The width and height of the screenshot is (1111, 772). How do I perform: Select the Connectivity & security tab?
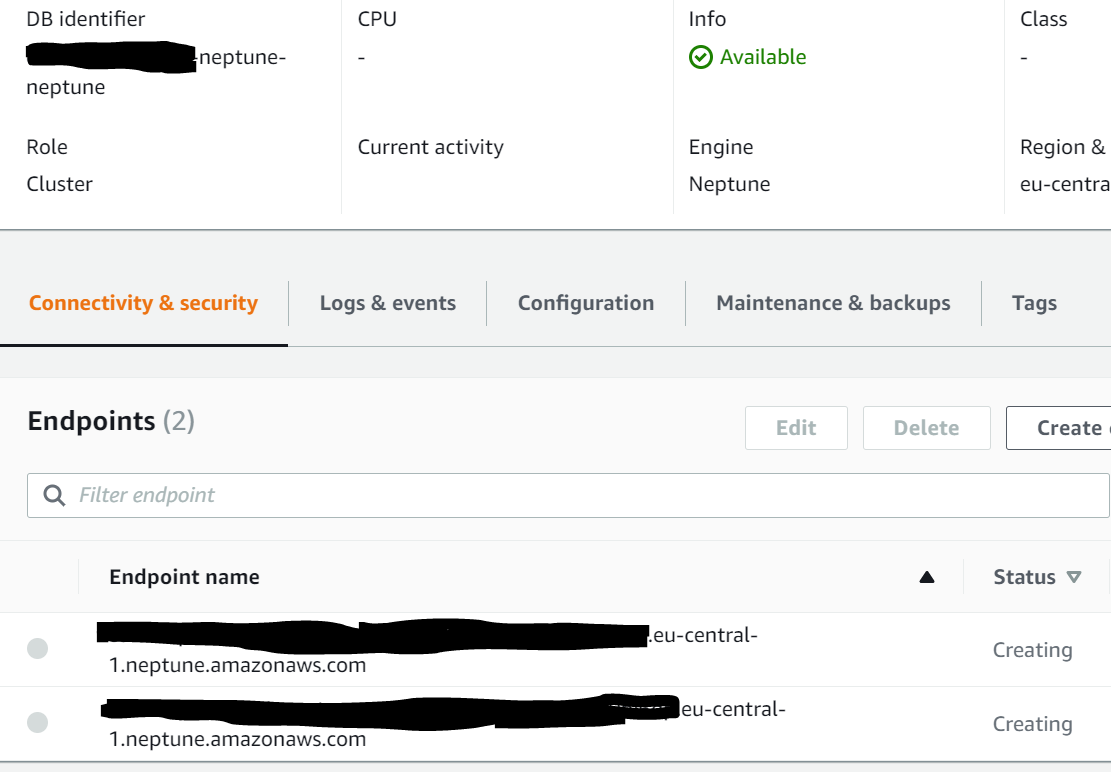(x=143, y=303)
